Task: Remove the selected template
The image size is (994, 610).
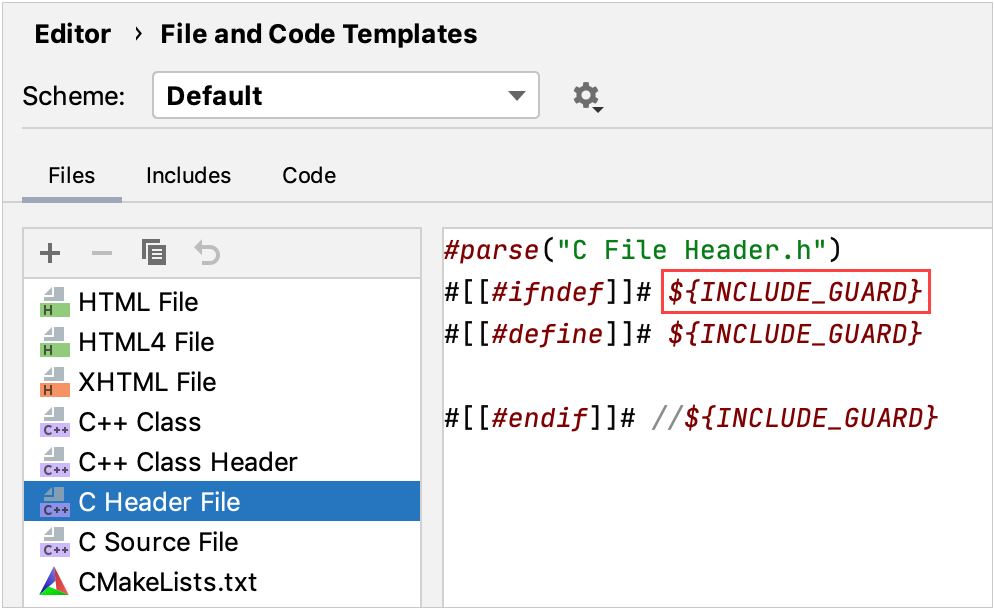Action: tap(101, 252)
